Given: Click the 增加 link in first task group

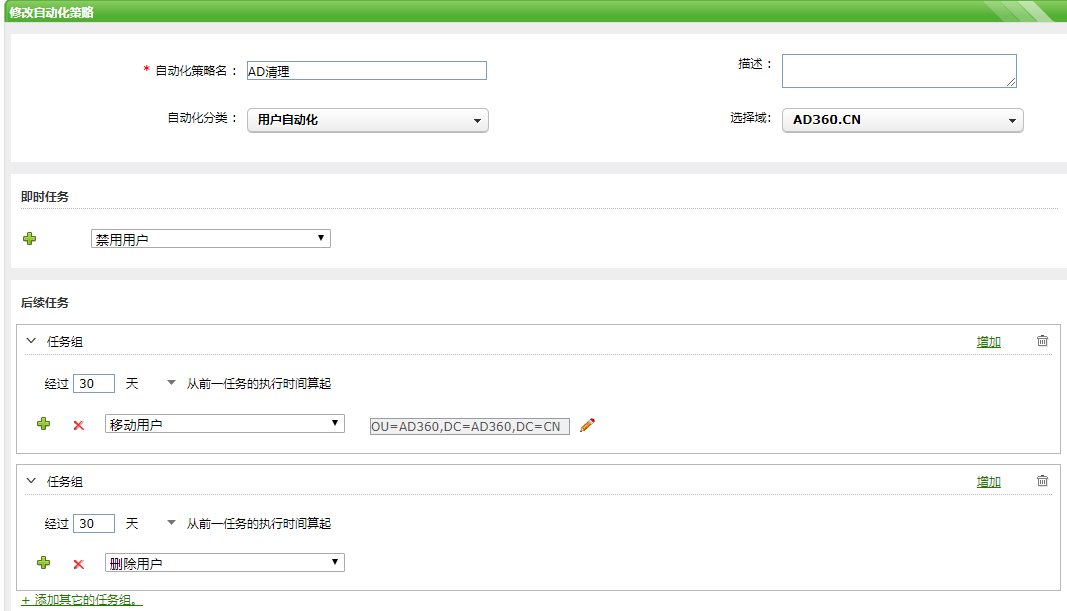Looking at the screenshot, I should tap(988, 340).
